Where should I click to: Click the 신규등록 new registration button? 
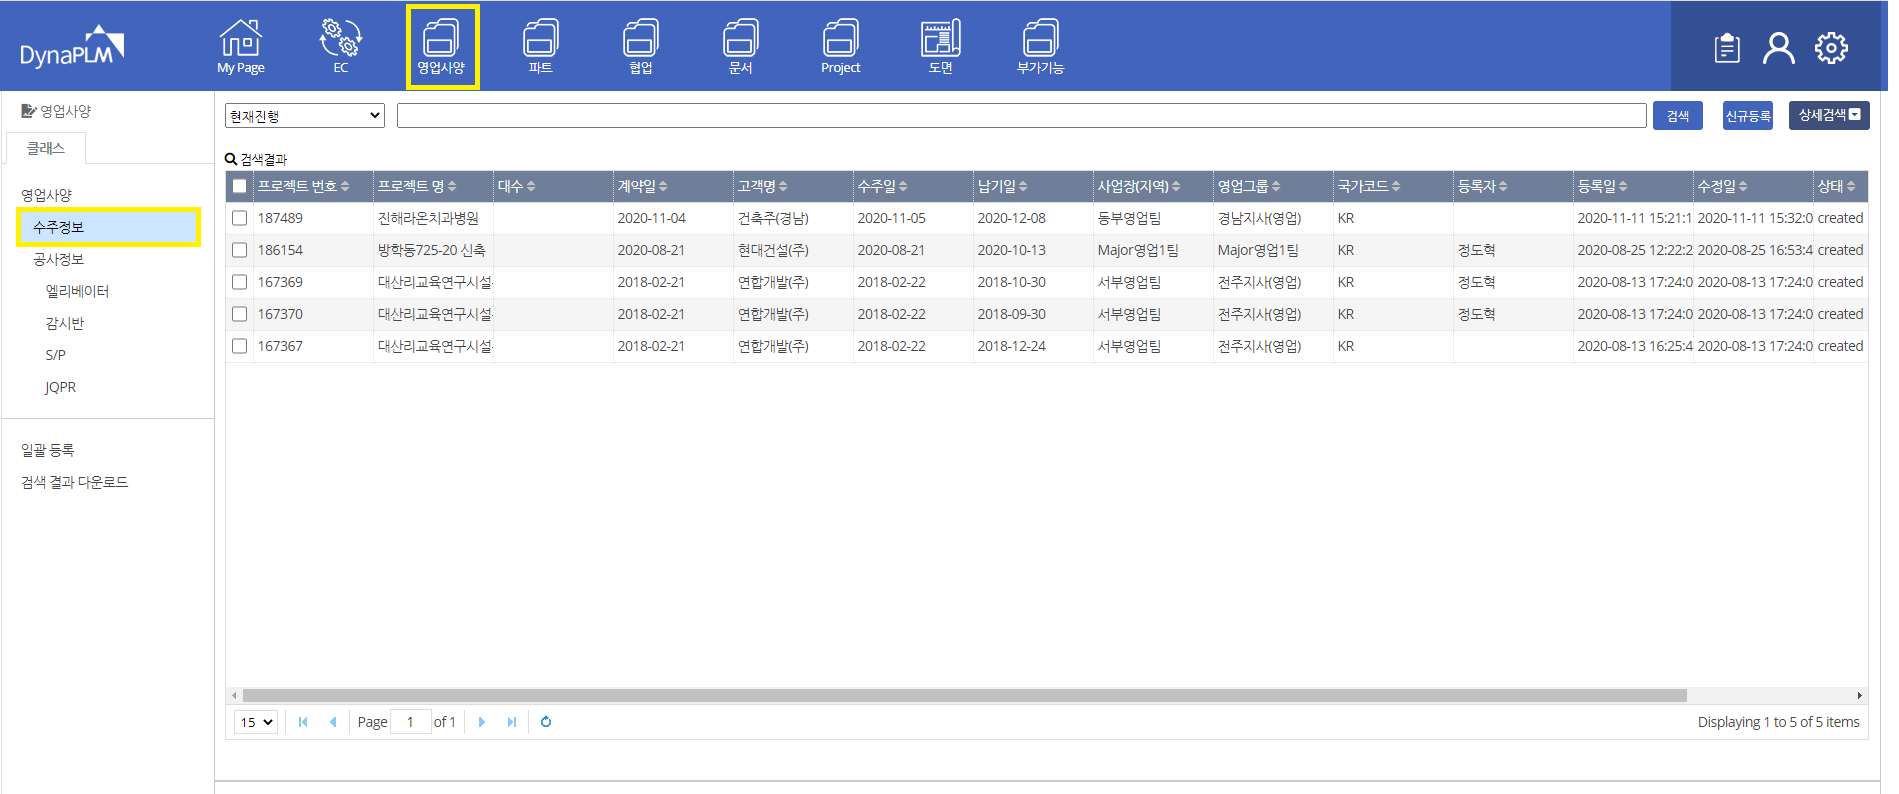[1748, 116]
